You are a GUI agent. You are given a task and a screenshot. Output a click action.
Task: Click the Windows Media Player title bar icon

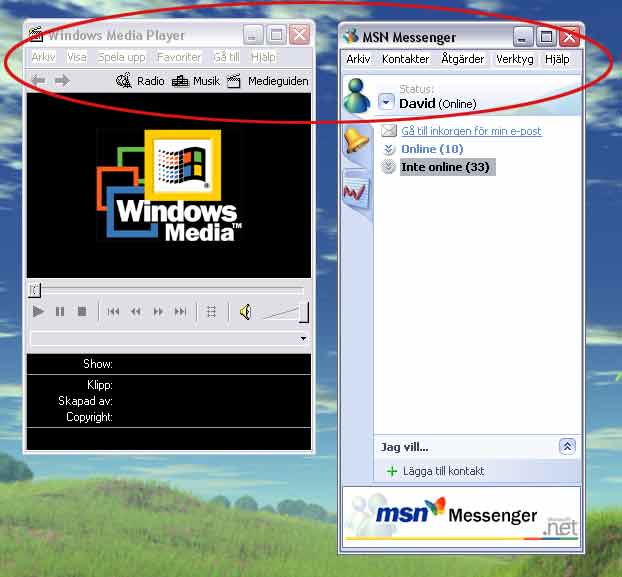pos(36,34)
